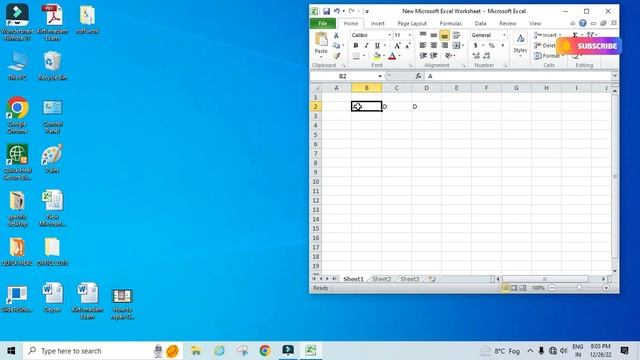This screenshot has width=640, height=360.
Task: Decrease cell indent
Action: (423, 56)
